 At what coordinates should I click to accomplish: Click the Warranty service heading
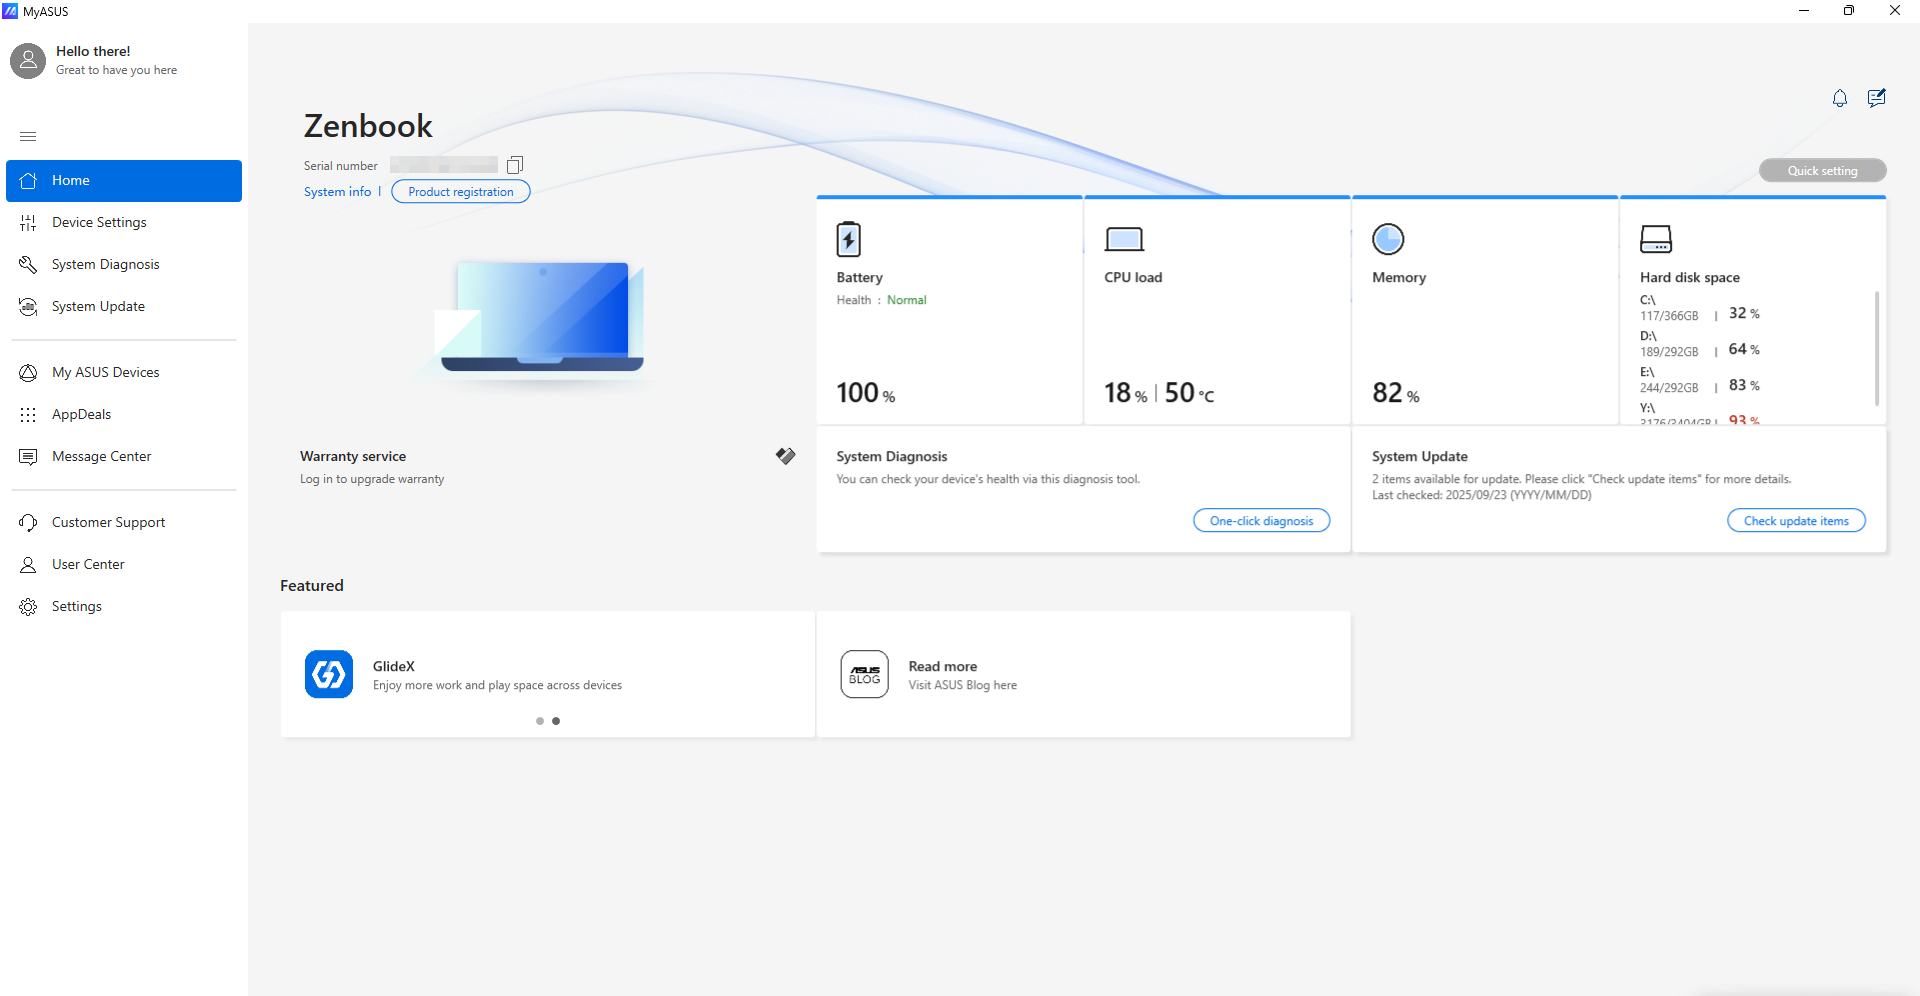[x=353, y=456]
